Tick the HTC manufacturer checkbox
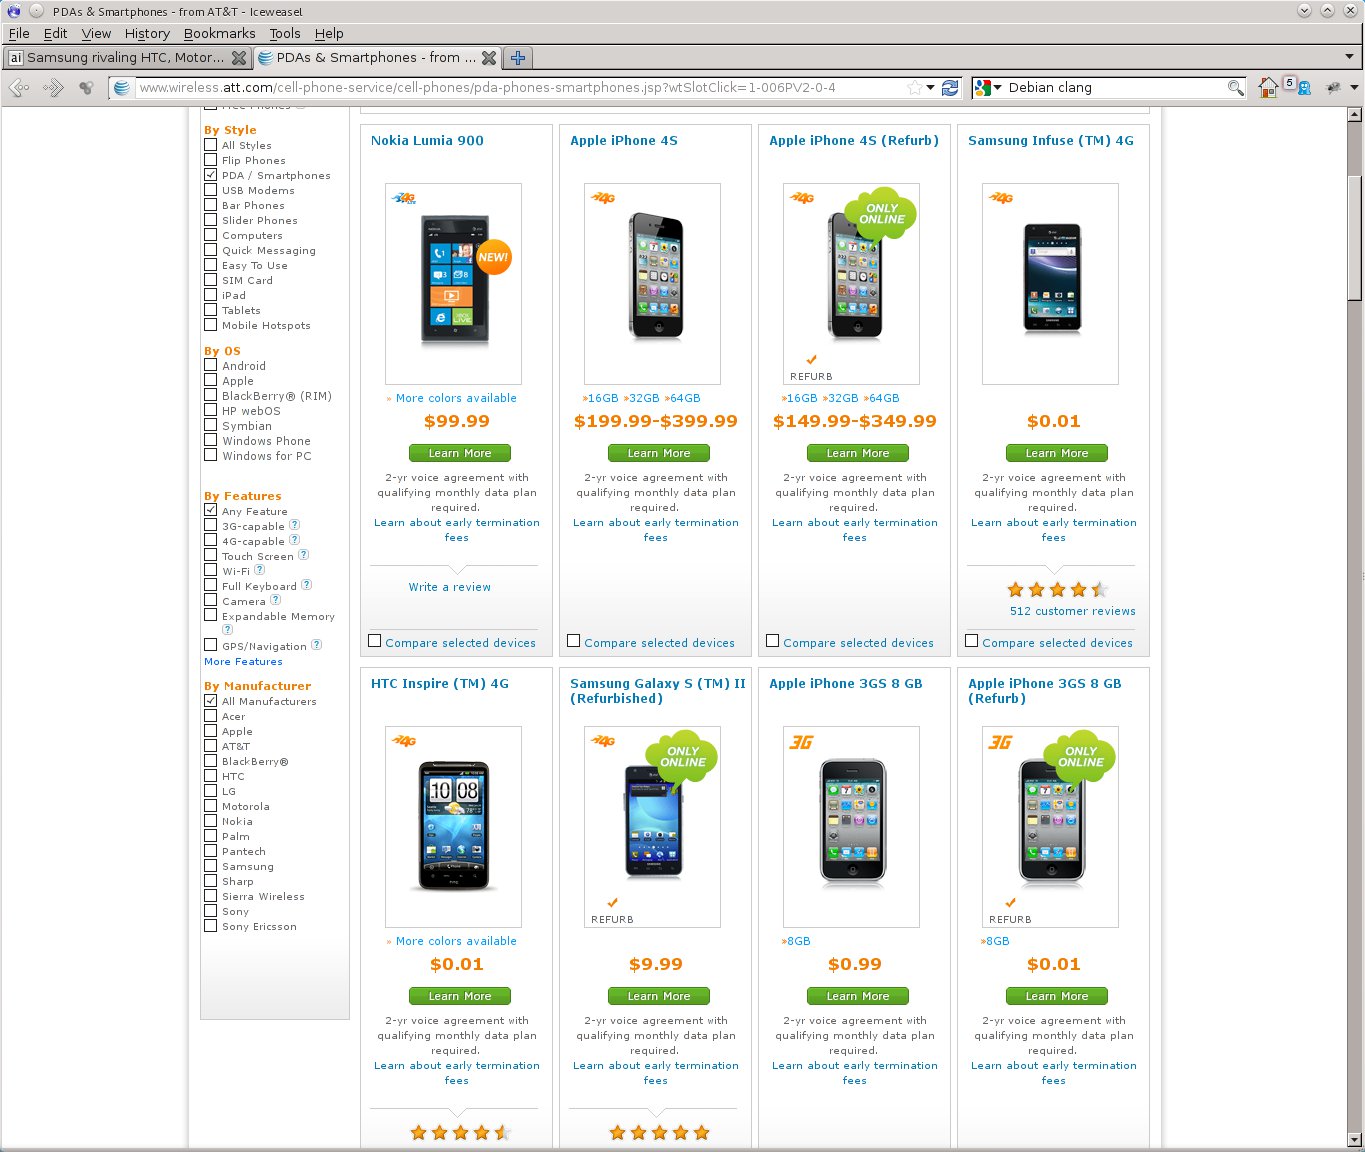The image size is (1365, 1152). click(x=210, y=776)
